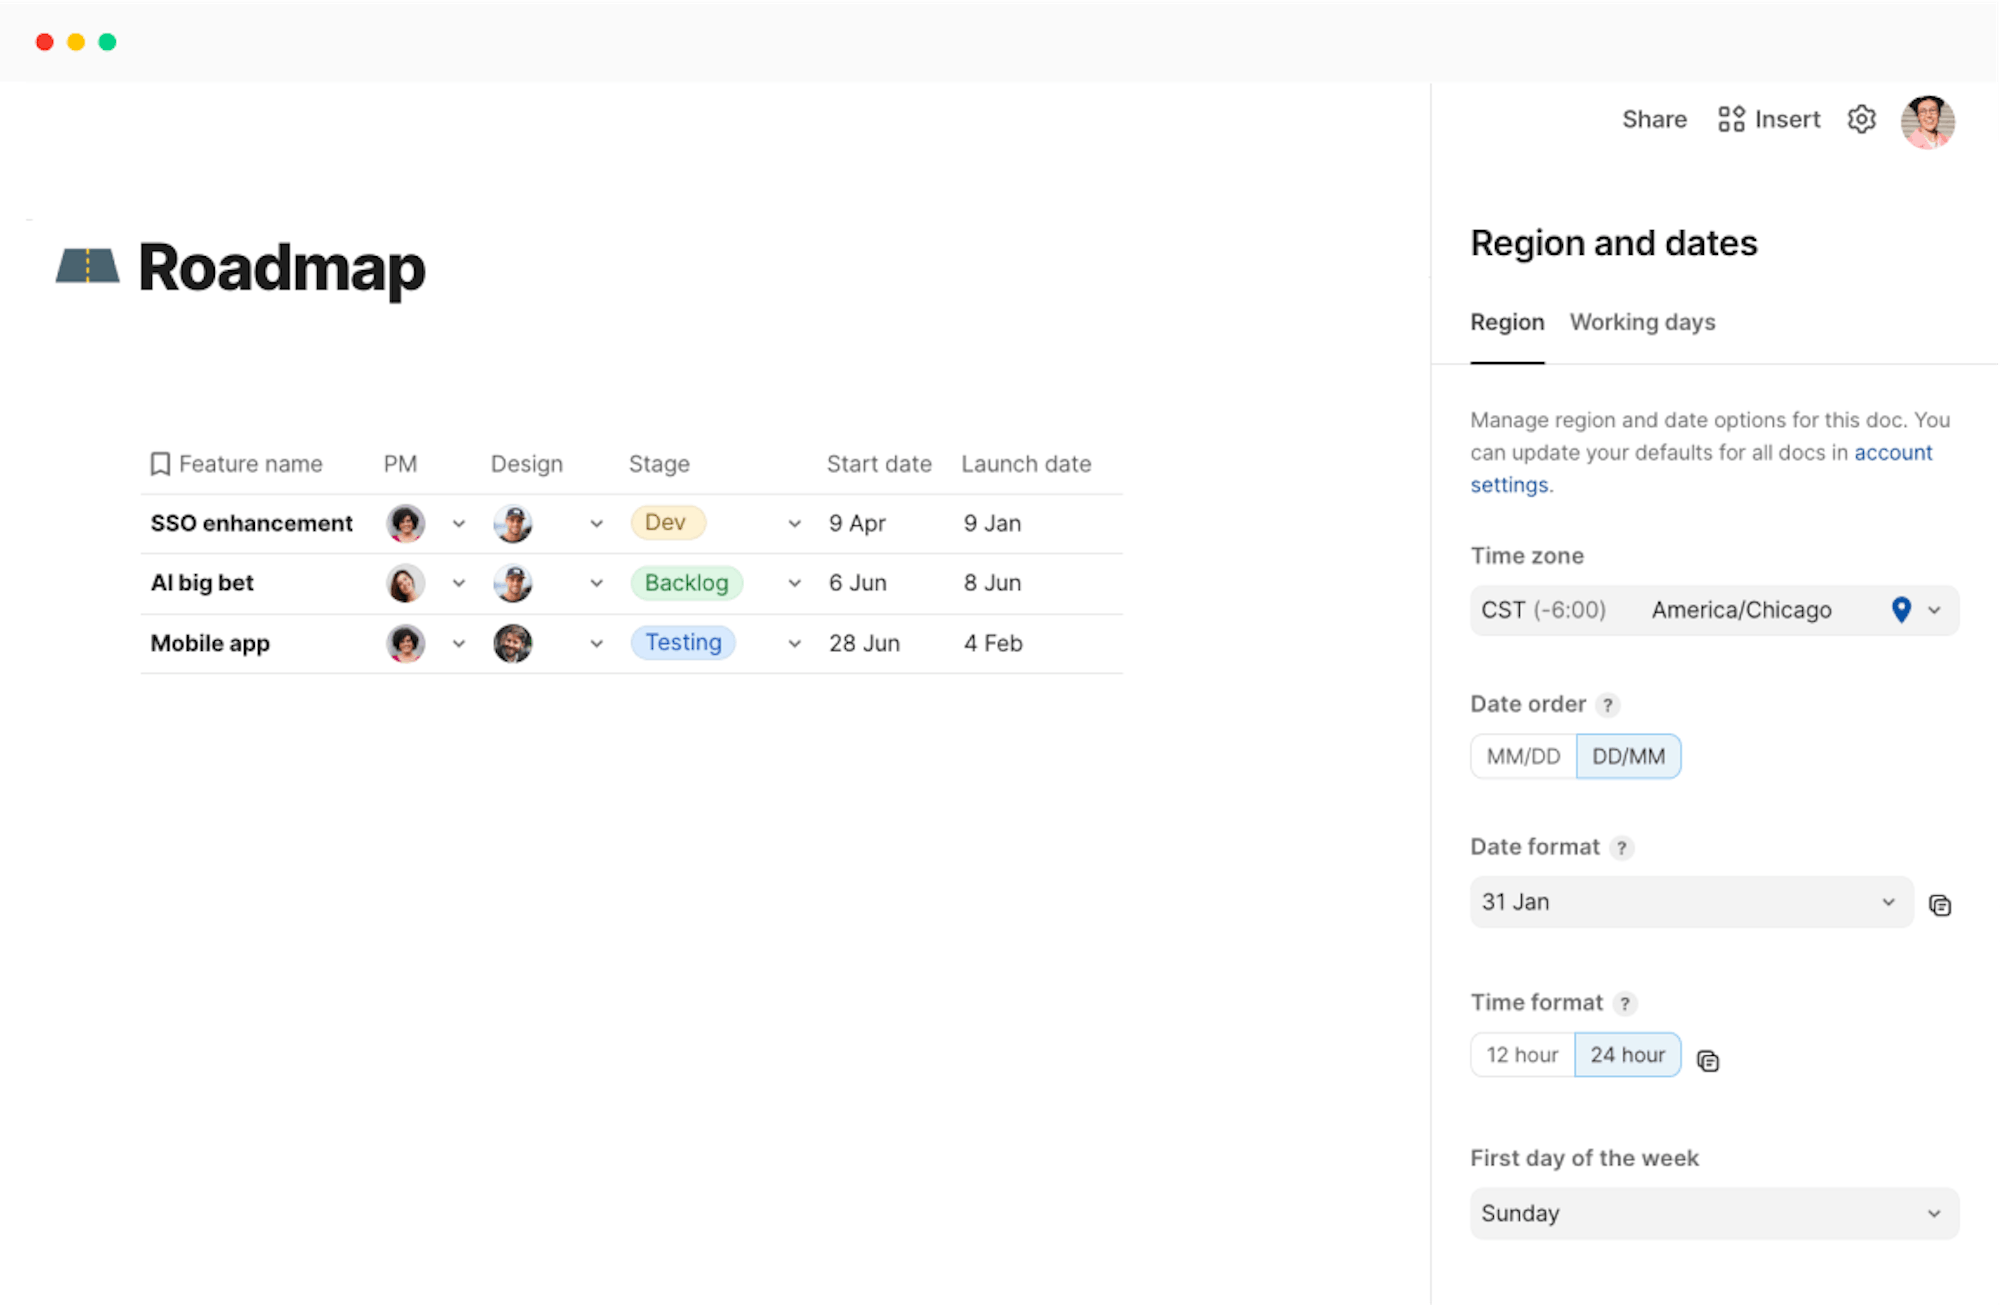Open the account settings link
Image resolution: width=2000 pixels, height=1305 pixels.
(1892, 452)
